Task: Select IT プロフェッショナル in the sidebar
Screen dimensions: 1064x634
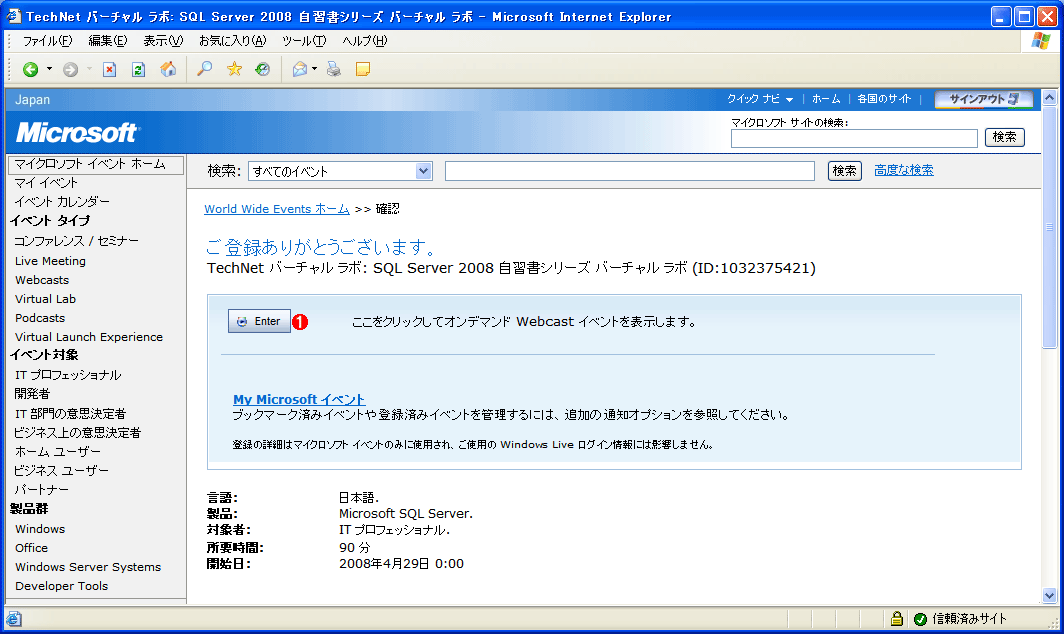Action: 68,375
